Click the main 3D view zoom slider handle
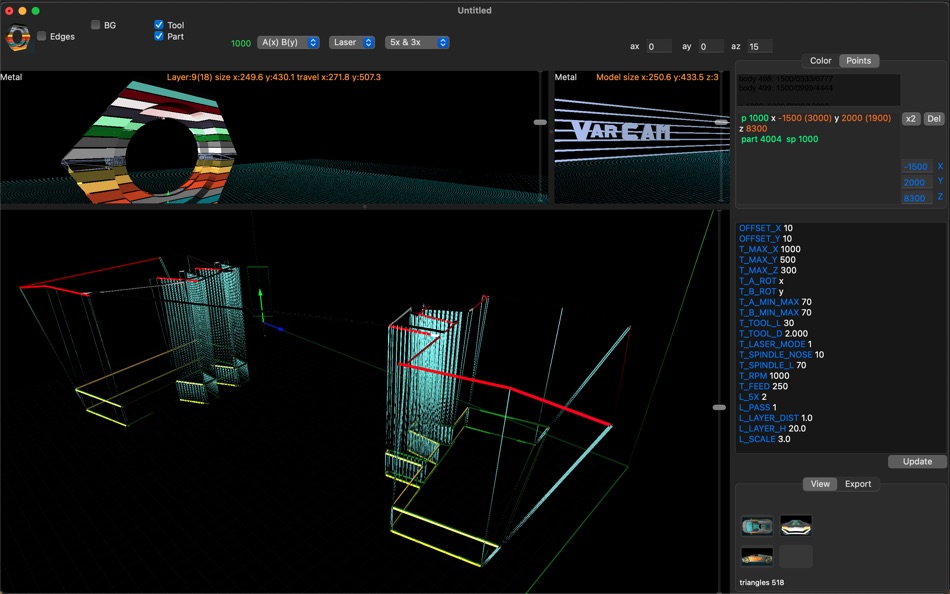950x594 pixels. point(719,408)
